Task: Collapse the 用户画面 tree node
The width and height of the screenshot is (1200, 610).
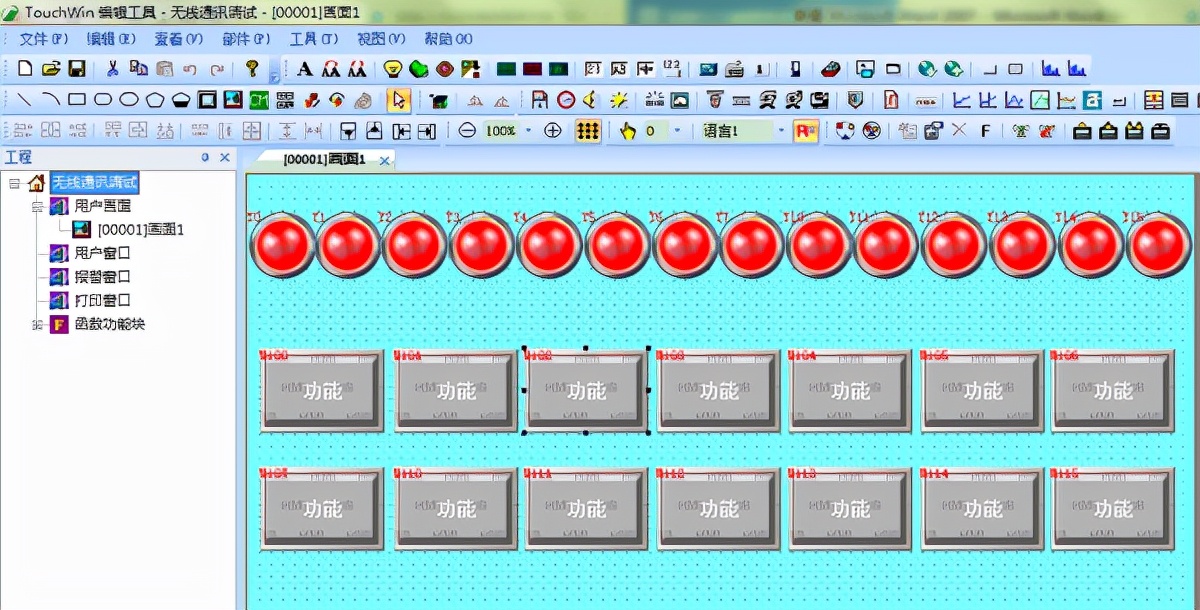Action: [x=37, y=206]
